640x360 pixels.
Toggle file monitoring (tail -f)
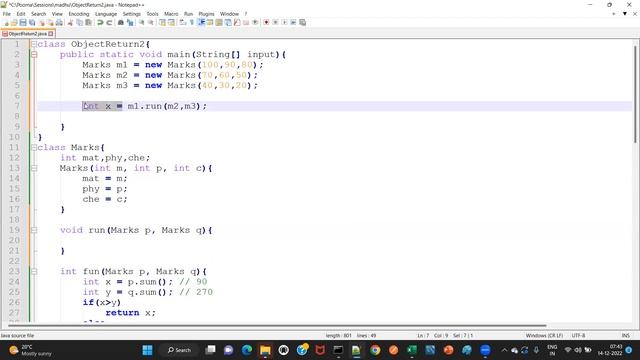[255, 22]
